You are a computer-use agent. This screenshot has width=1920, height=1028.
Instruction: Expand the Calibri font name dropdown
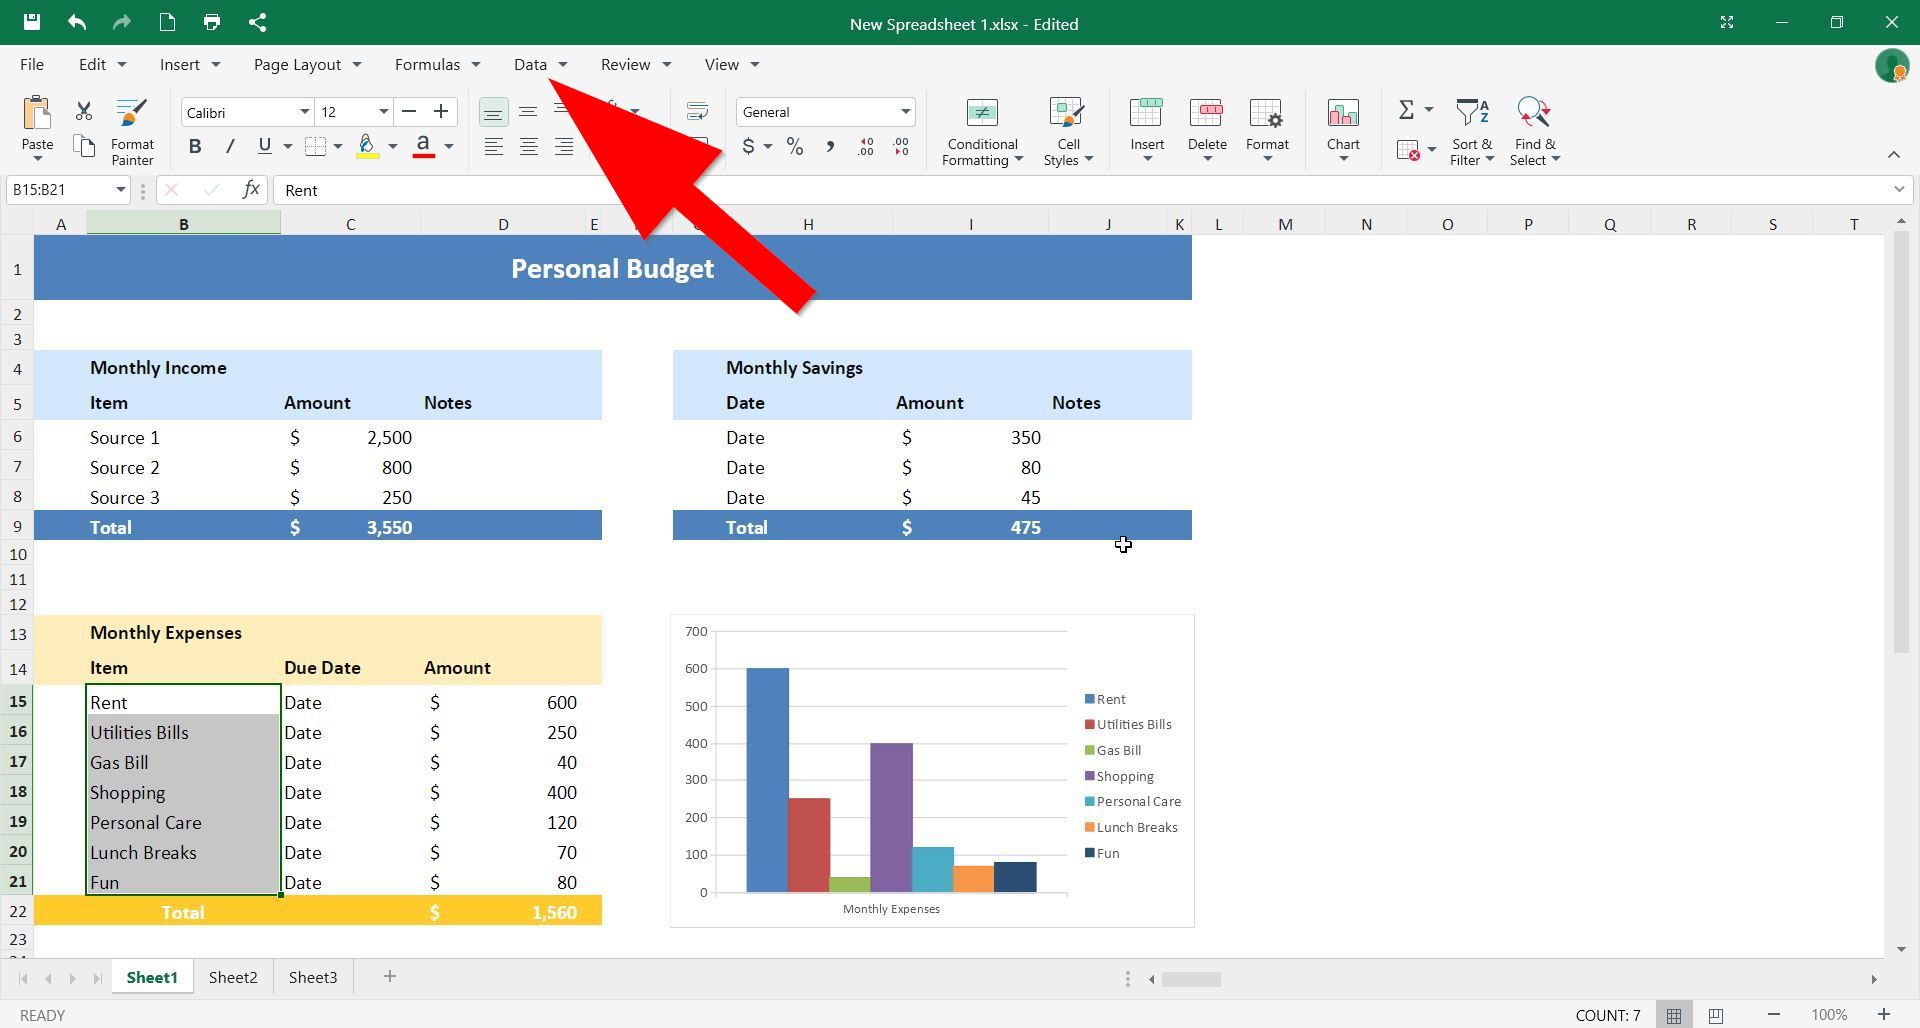pos(305,112)
